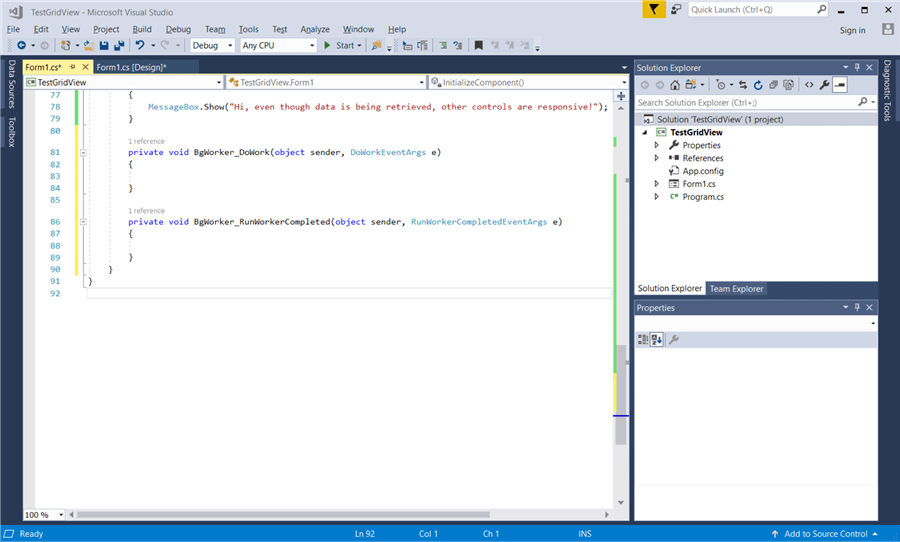The width and height of the screenshot is (900, 542).
Task: Click Add to Source Control in status bar
Action: point(825,533)
